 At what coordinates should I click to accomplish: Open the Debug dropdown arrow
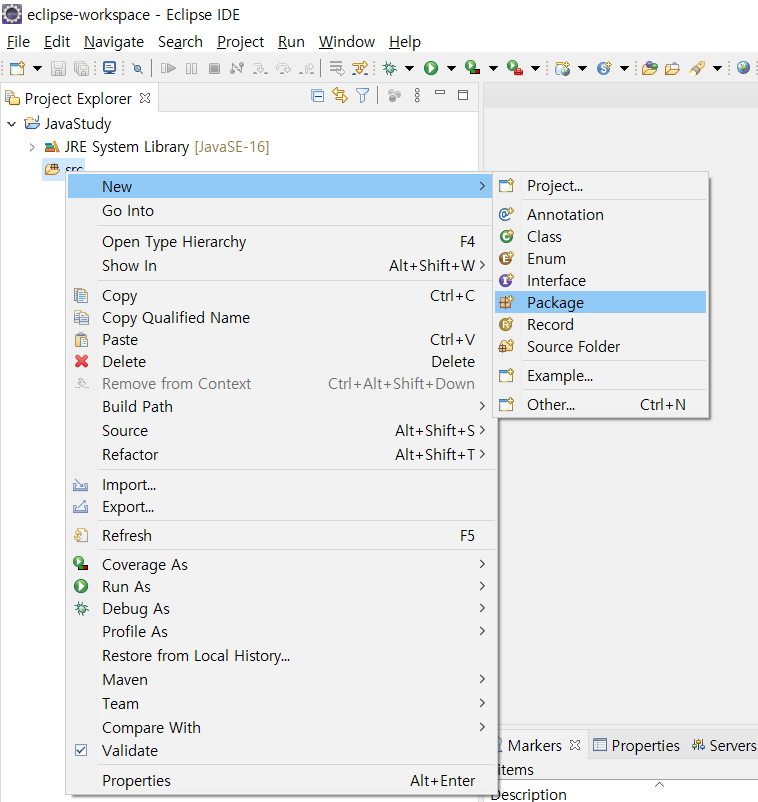(409, 68)
